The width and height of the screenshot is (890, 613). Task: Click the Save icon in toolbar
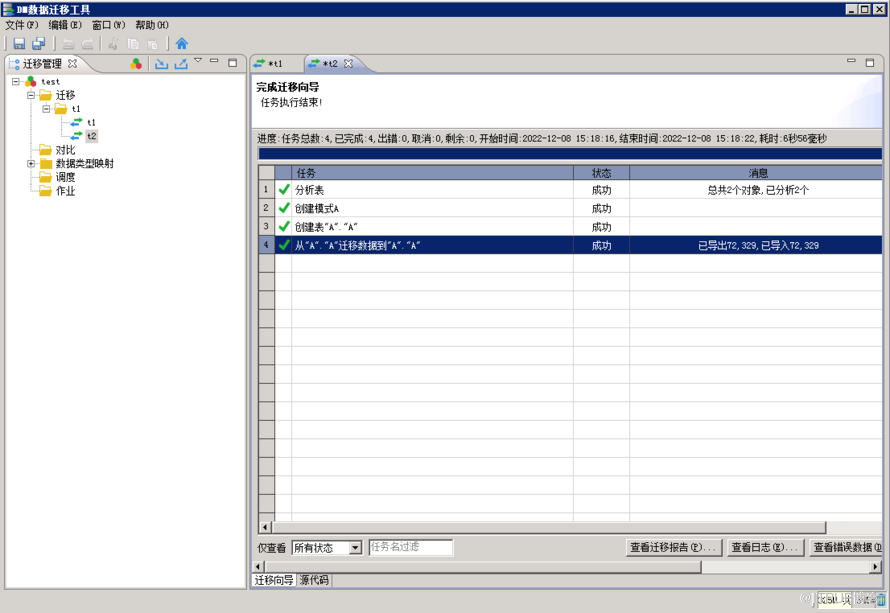pyautogui.click(x=19, y=44)
